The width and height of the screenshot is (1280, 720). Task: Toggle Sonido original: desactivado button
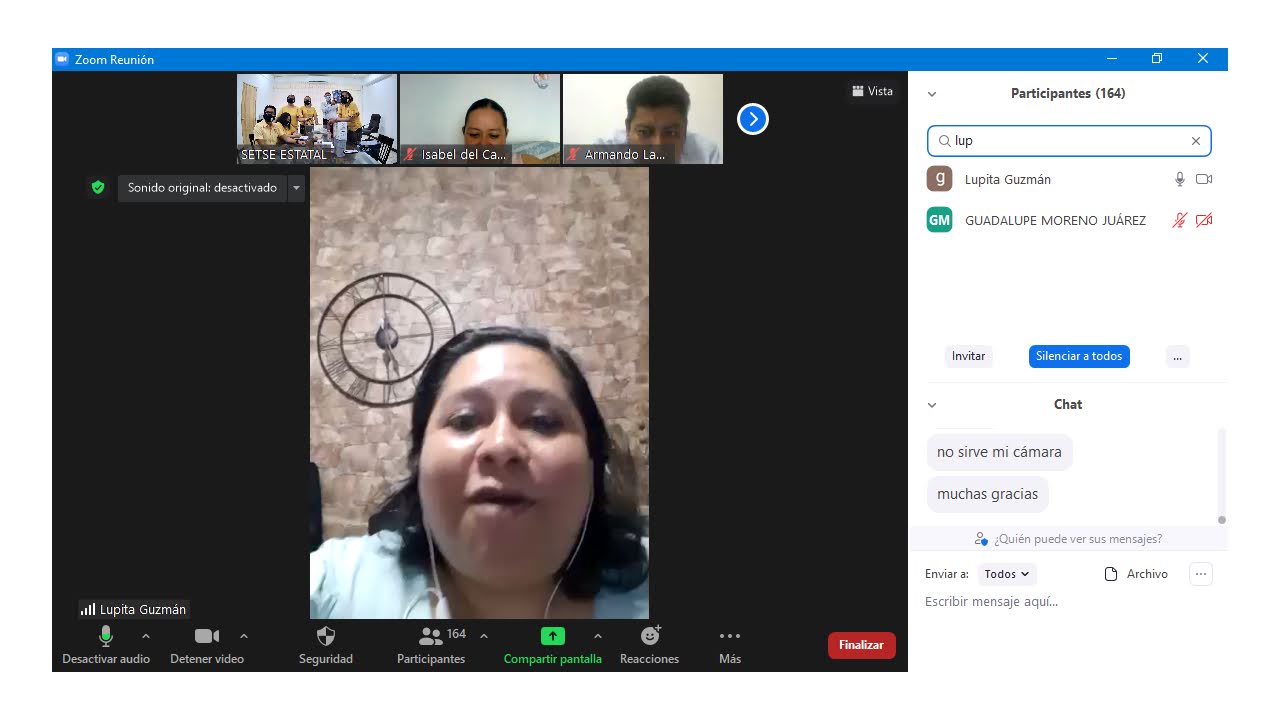[202, 188]
